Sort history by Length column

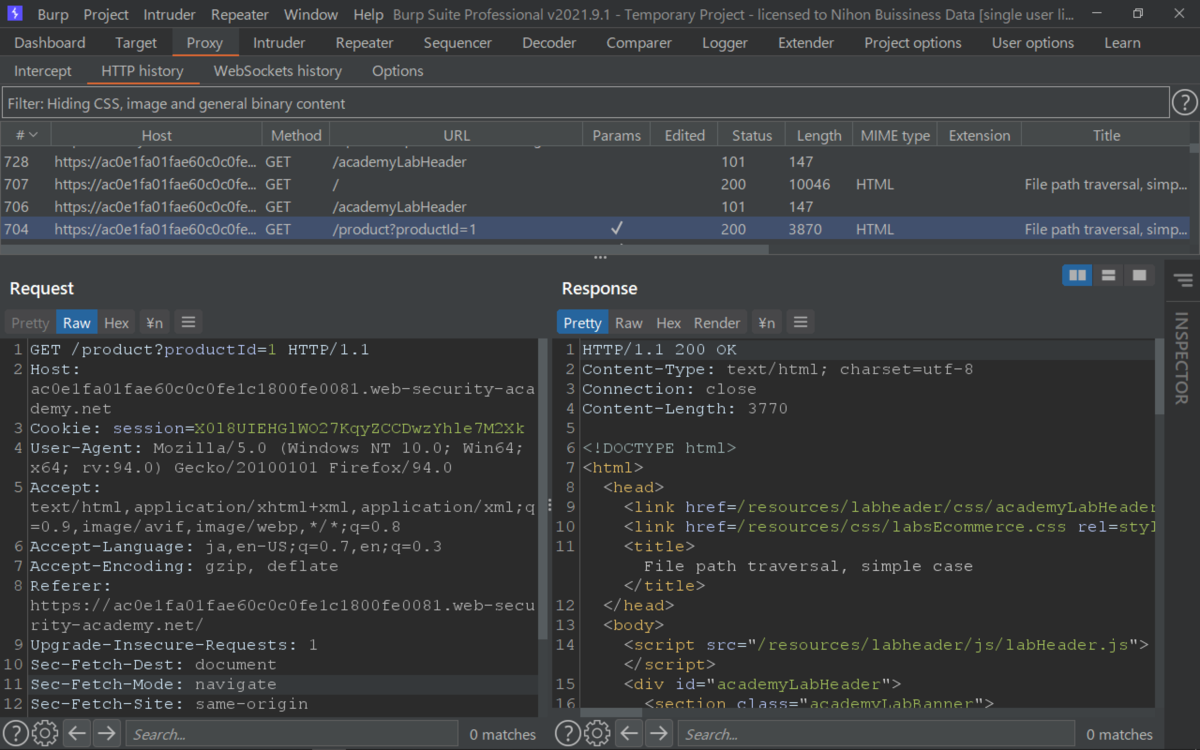pyautogui.click(x=819, y=135)
